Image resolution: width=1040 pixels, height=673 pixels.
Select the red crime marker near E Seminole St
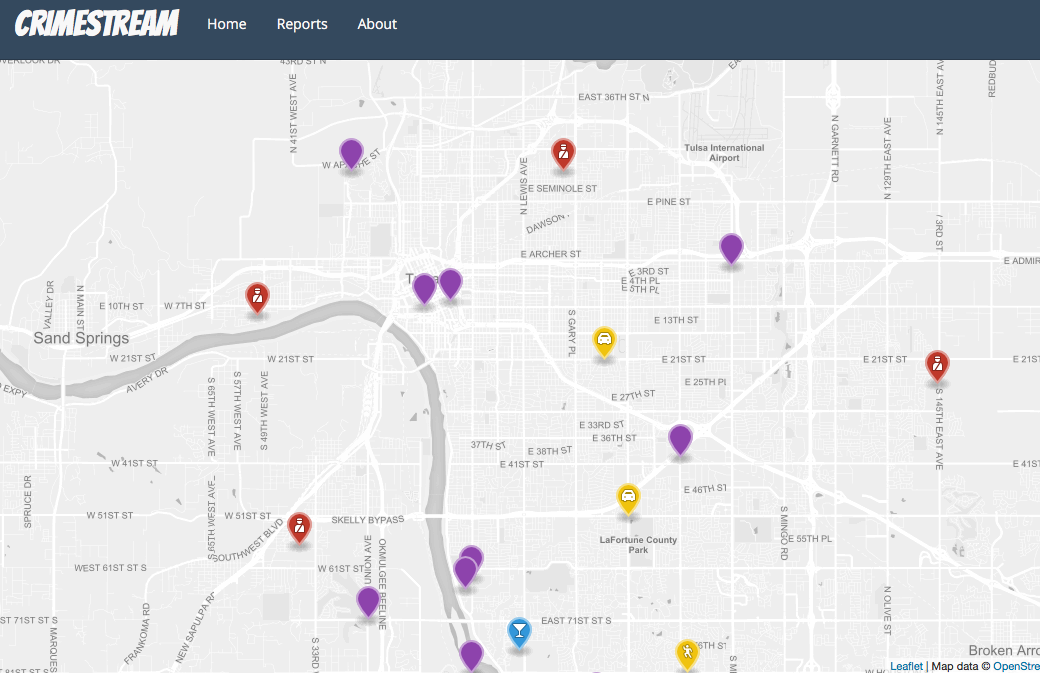click(x=563, y=155)
